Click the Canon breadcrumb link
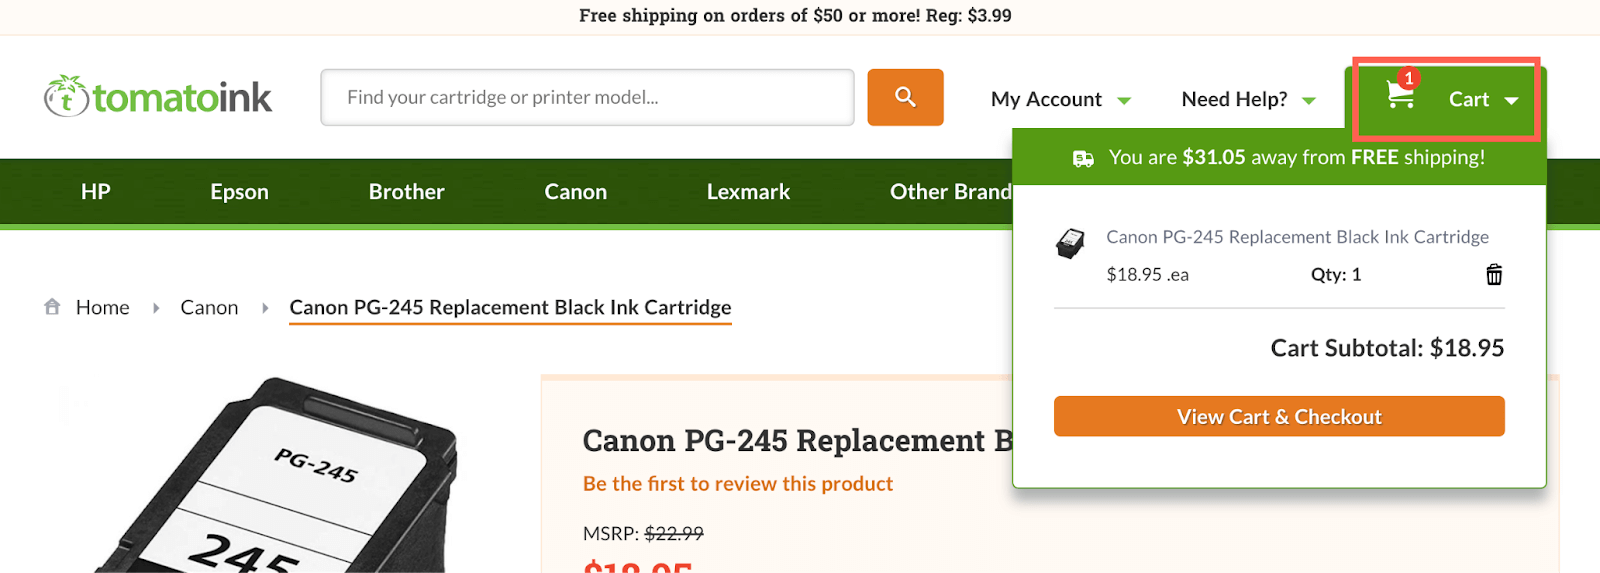Image resolution: width=1600 pixels, height=573 pixels. (209, 307)
